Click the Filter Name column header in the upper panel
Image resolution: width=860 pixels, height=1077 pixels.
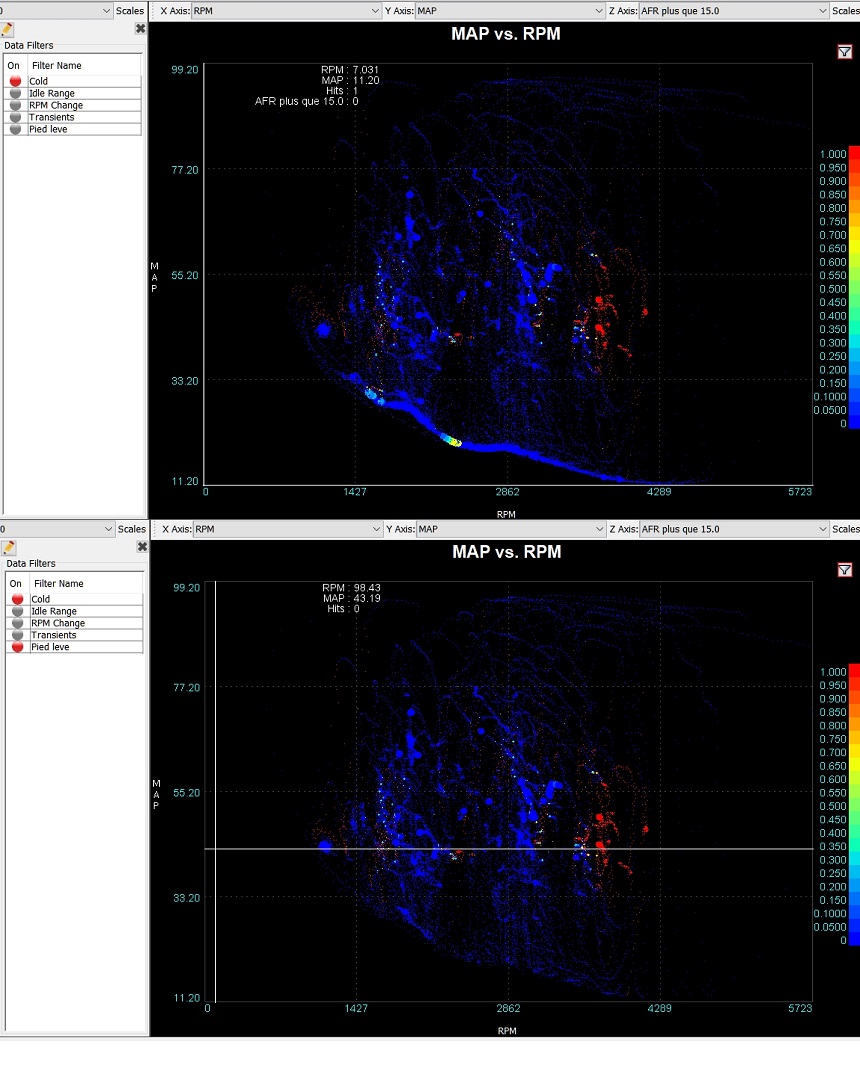(x=57, y=66)
